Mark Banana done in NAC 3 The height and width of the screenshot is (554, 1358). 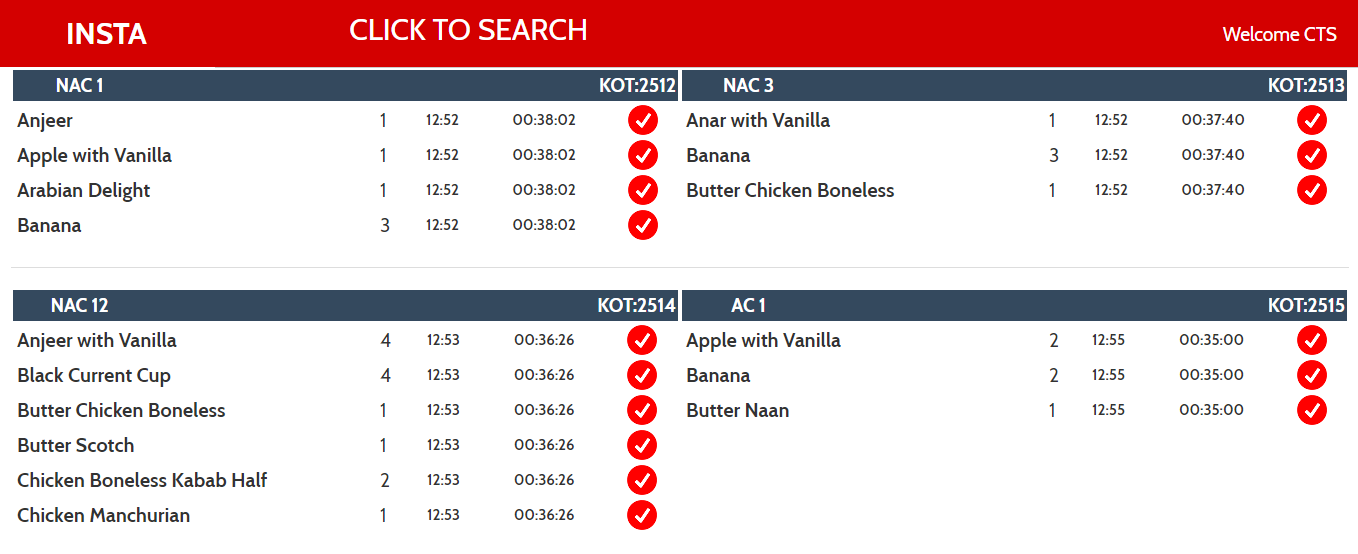1312,155
